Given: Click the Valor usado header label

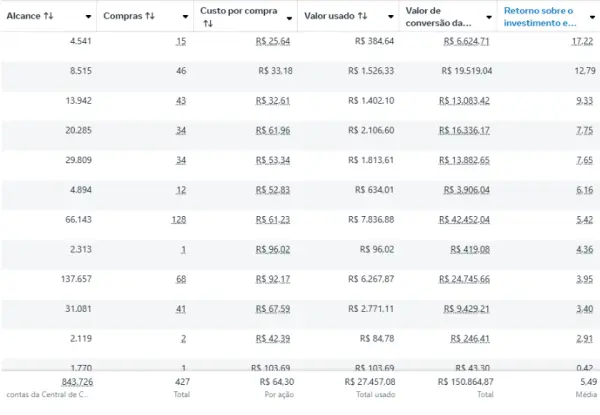Looking at the screenshot, I should (329, 16).
